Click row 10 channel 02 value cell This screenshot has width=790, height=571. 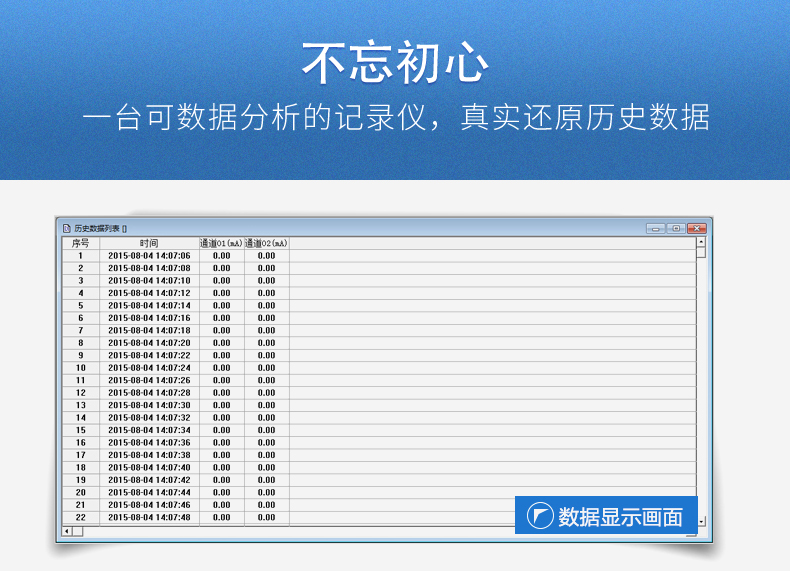267,368
